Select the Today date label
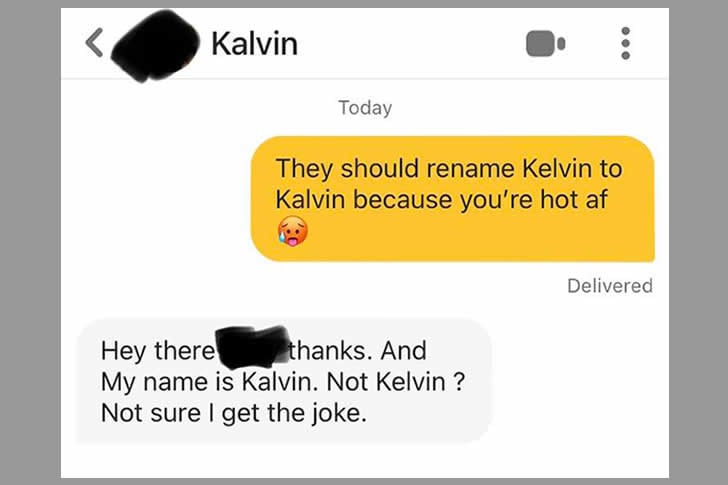 click(x=365, y=108)
